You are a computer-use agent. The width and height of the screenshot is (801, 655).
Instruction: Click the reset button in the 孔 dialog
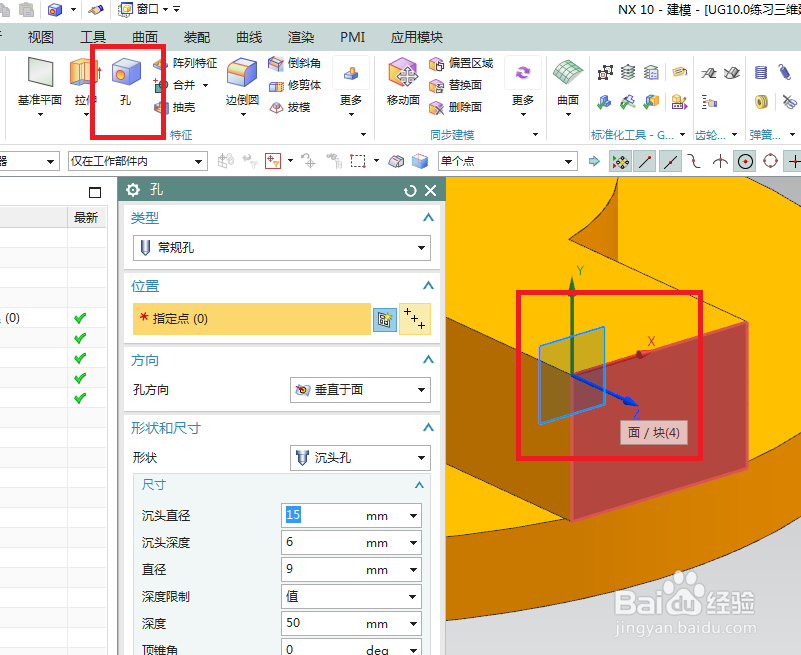pos(410,190)
